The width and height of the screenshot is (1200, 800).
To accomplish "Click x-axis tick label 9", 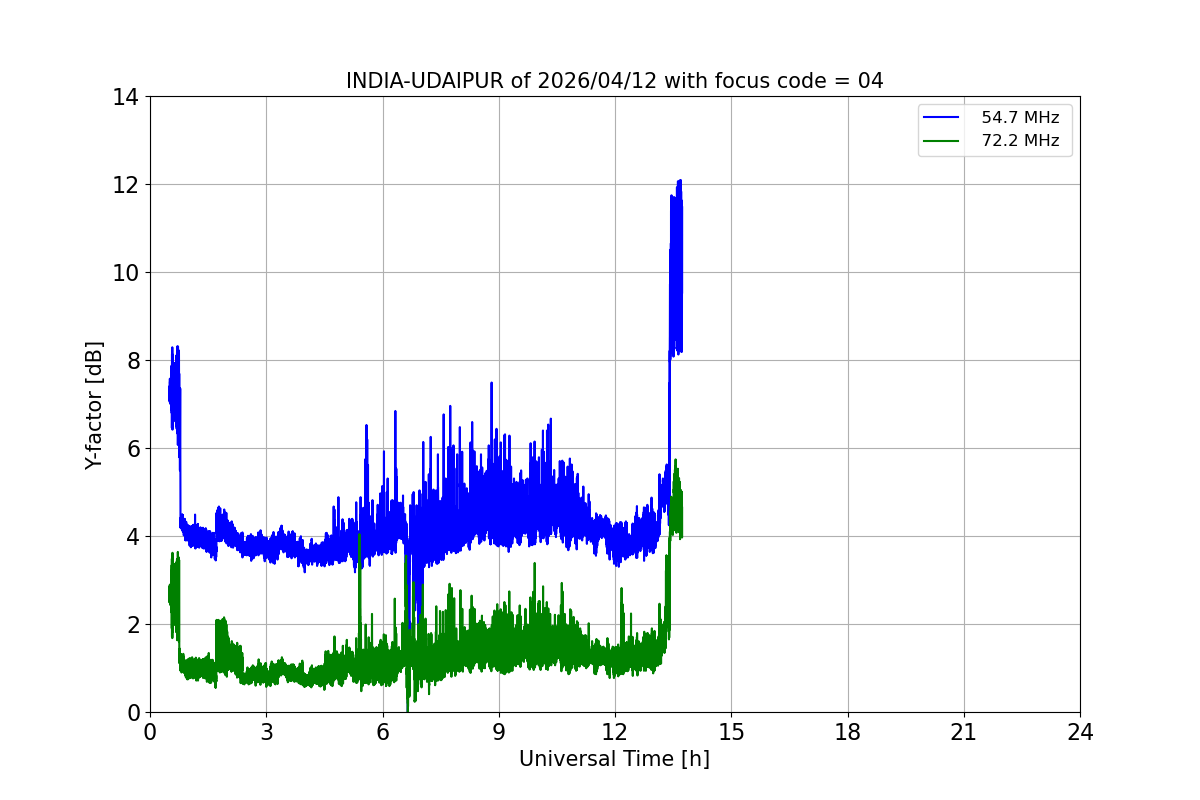I will [498, 732].
